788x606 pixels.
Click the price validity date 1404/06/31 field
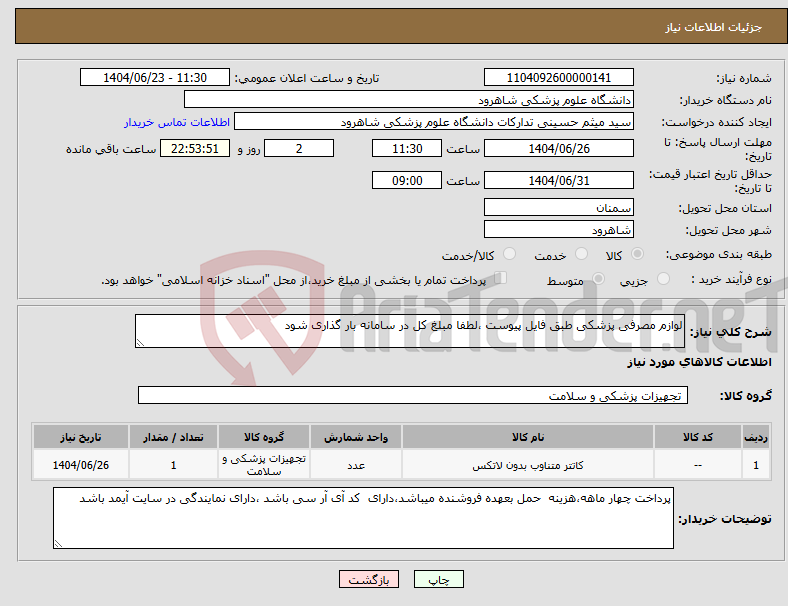pyautogui.click(x=559, y=180)
